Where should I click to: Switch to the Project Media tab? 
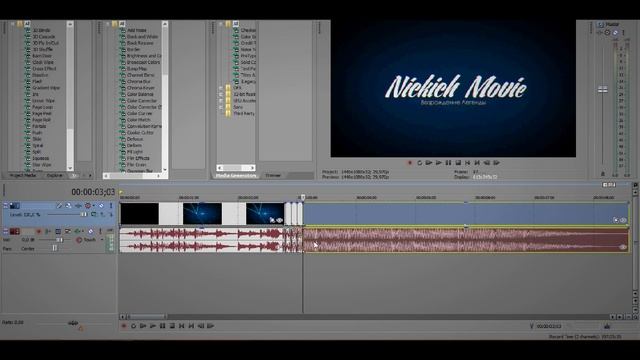coord(22,176)
